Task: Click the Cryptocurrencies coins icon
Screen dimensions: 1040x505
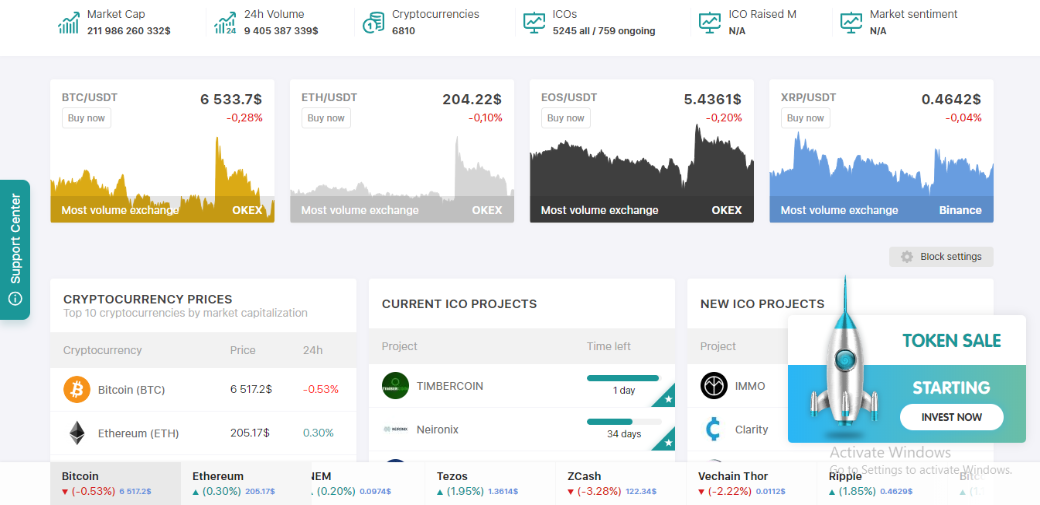Action: click(373, 23)
